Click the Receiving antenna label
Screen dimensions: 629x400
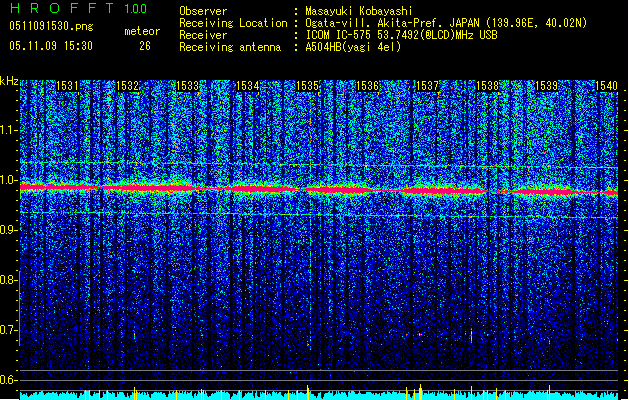tap(230, 47)
